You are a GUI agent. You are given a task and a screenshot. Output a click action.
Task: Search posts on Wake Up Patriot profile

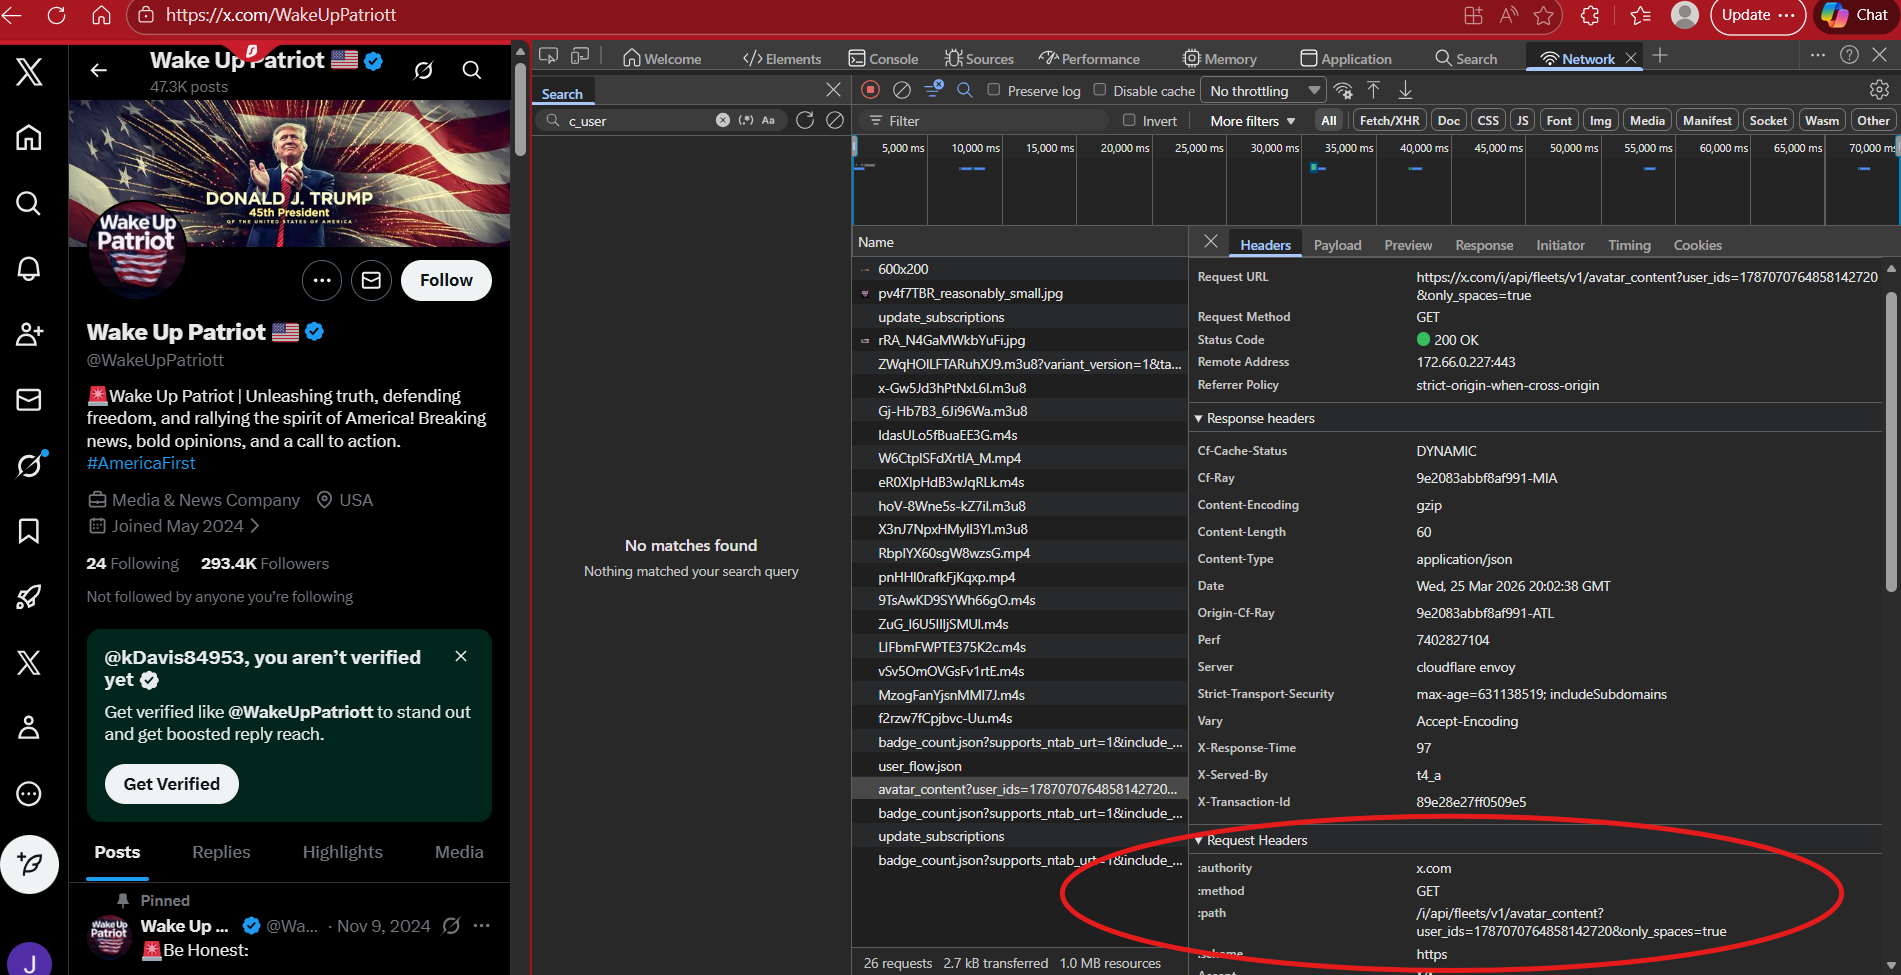point(472,70)
